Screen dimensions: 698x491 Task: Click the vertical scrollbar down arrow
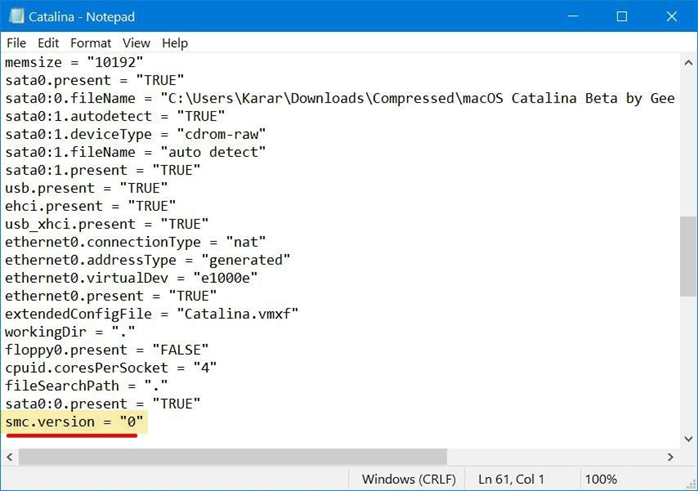tap(688, 439)
